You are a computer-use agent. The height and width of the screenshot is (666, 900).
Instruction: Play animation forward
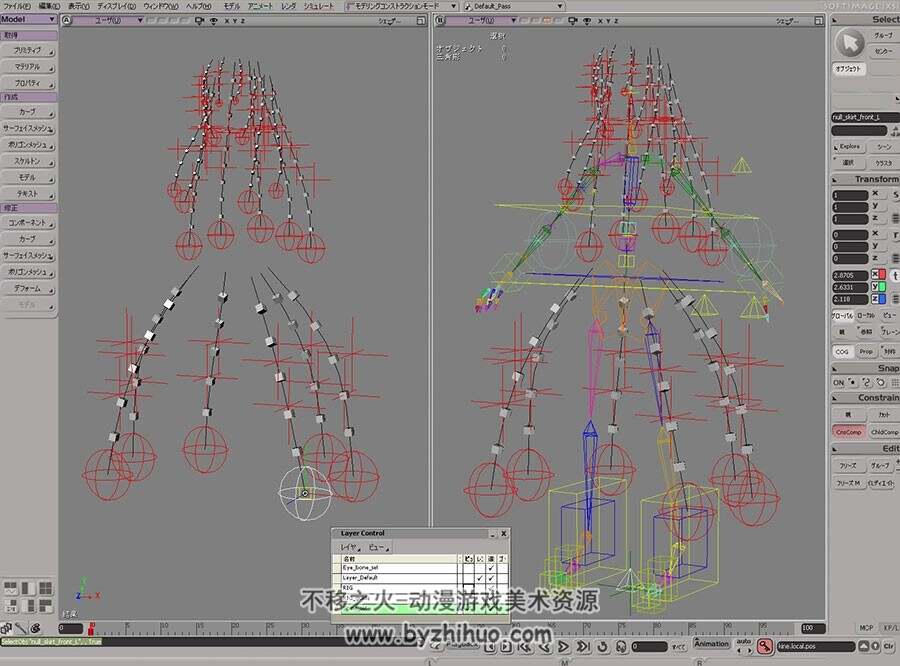(x=564, y=647)
